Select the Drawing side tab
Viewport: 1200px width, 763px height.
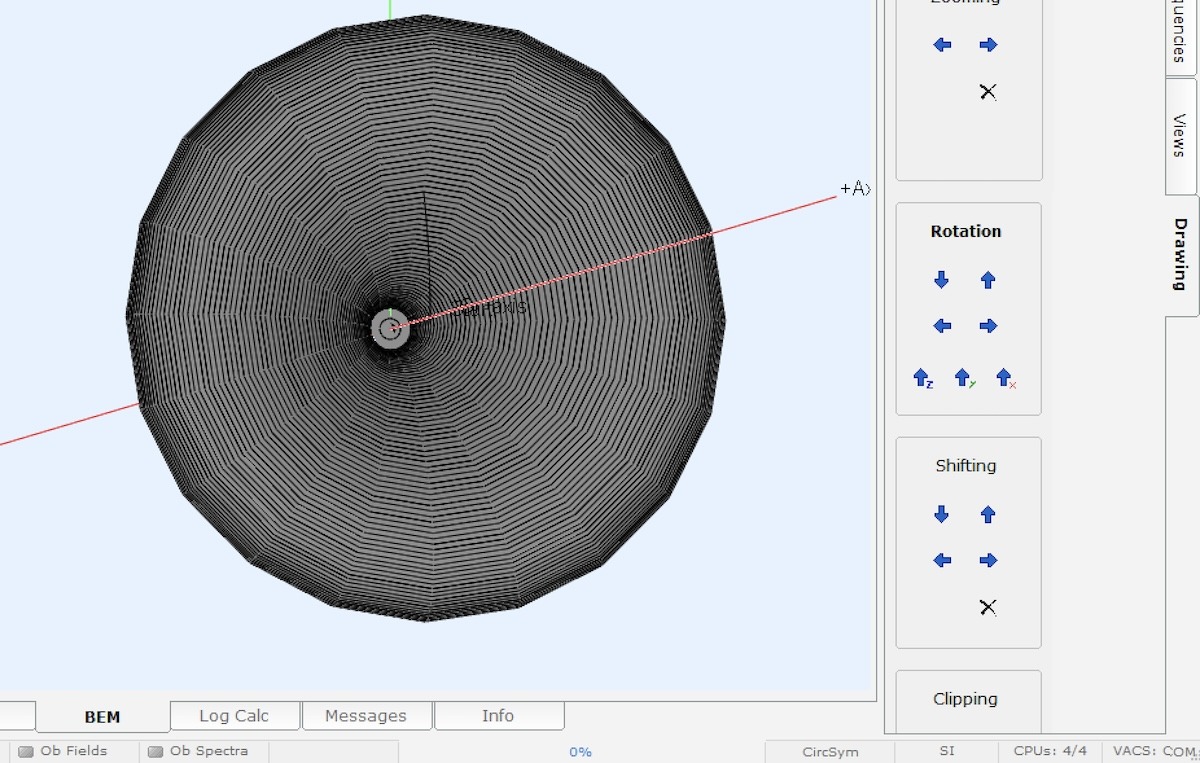(1181, 254)
